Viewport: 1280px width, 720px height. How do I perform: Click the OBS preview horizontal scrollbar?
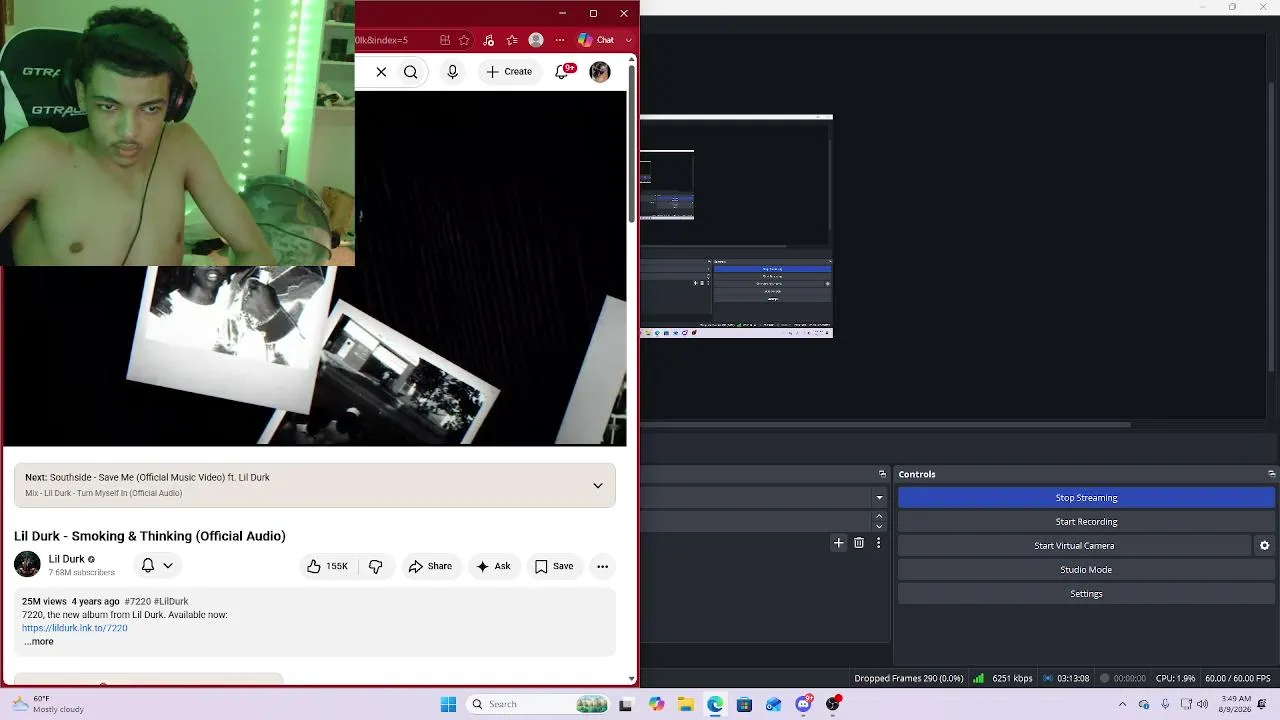click(x=885, y=425)
